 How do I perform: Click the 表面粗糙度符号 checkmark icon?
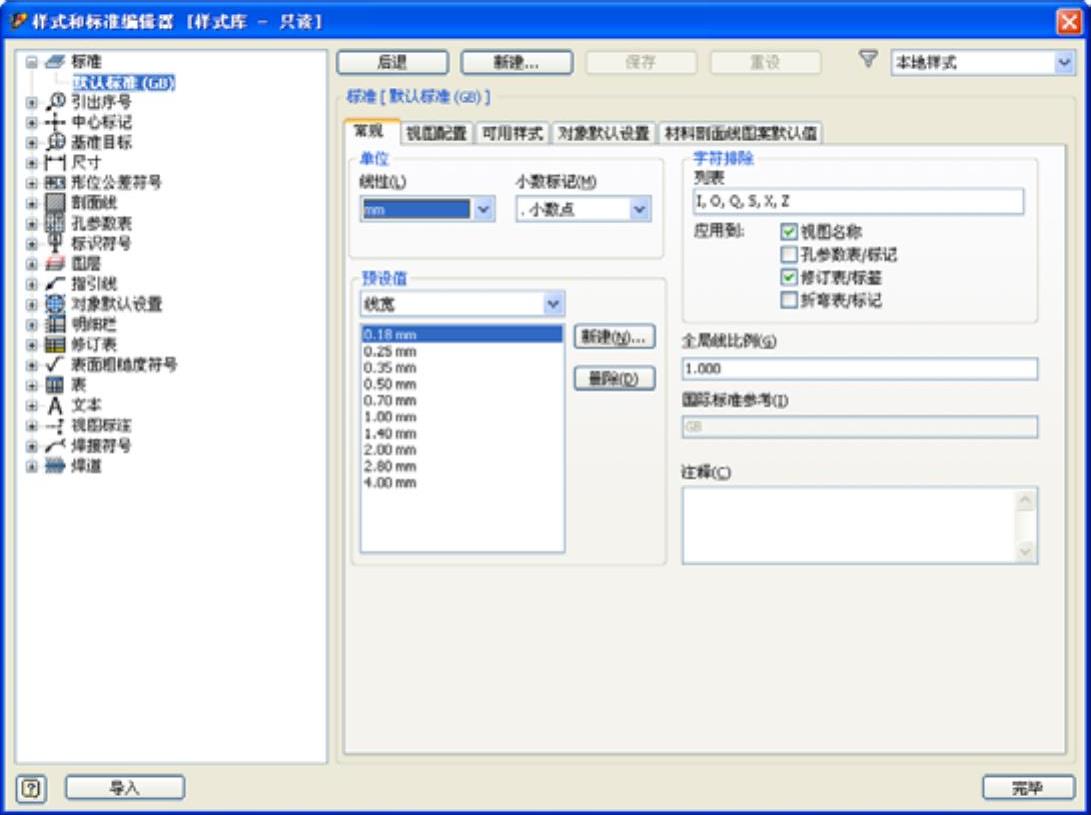[x=55, y=365]
